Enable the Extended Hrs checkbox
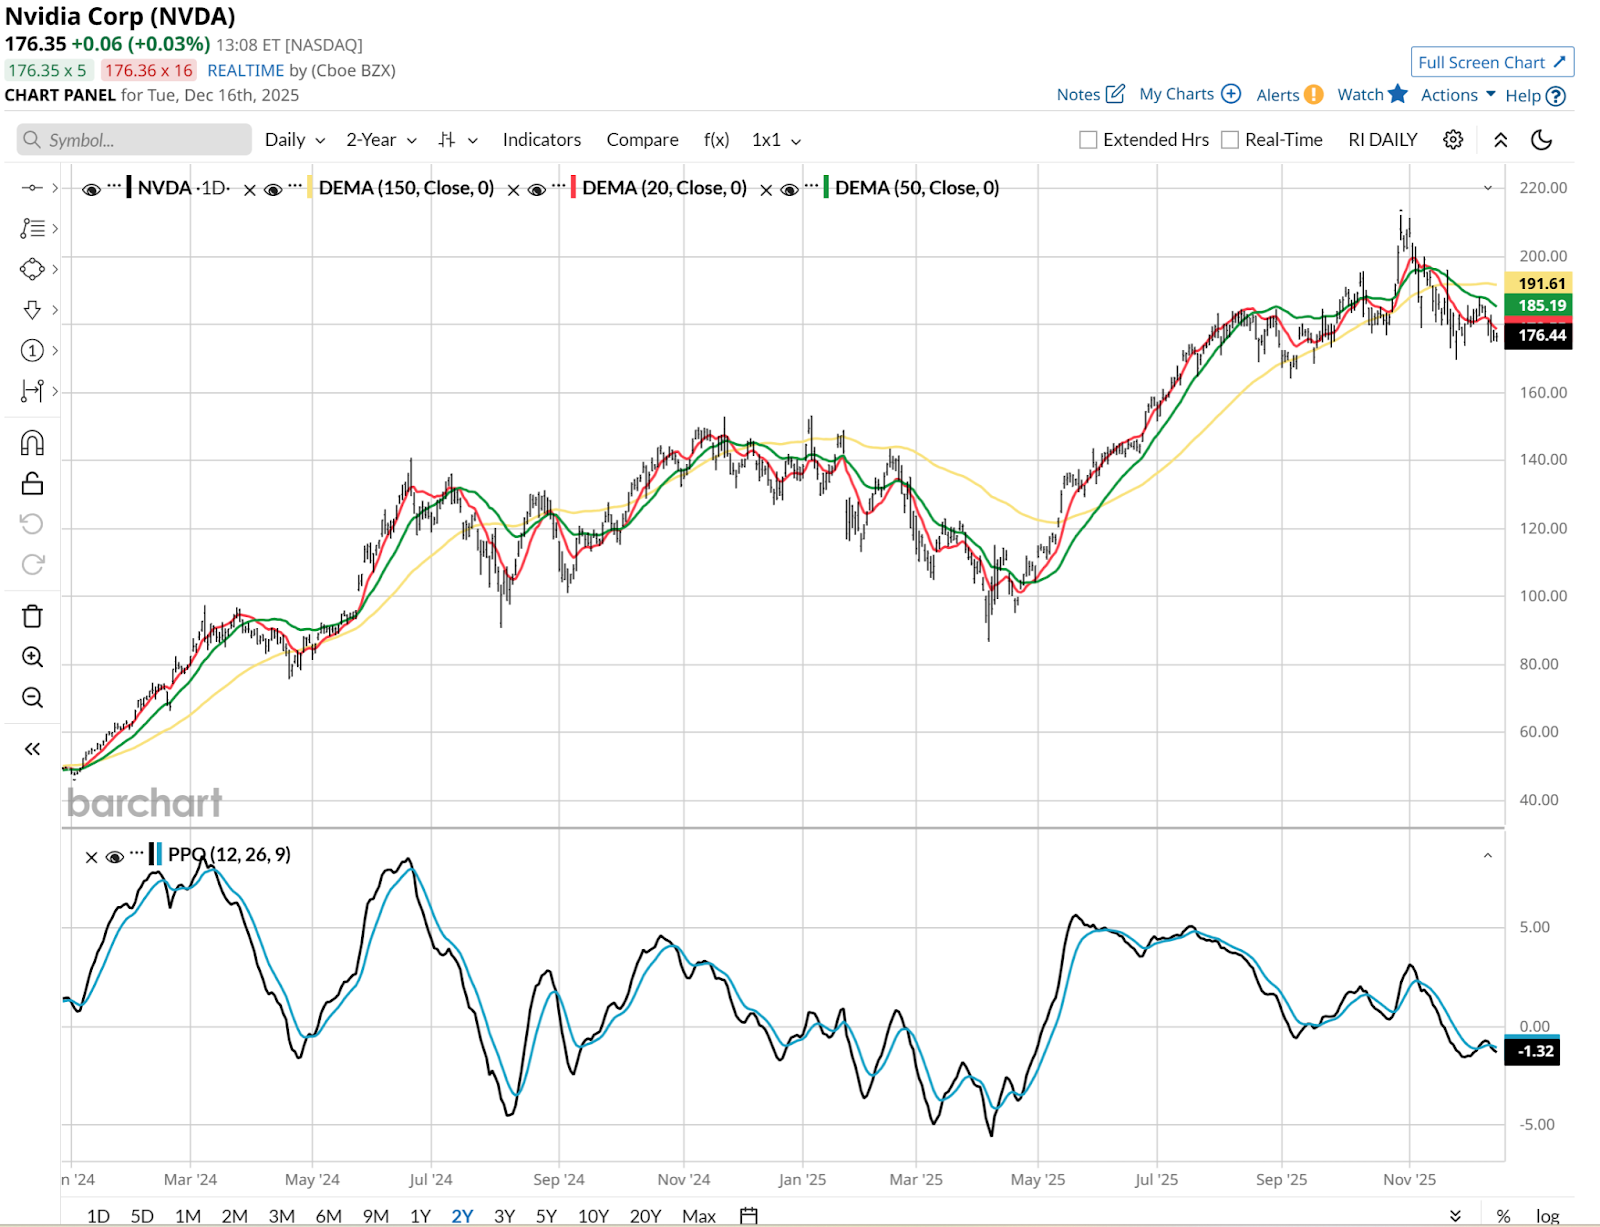The image size is (1600, 1227). (1088, 140)
